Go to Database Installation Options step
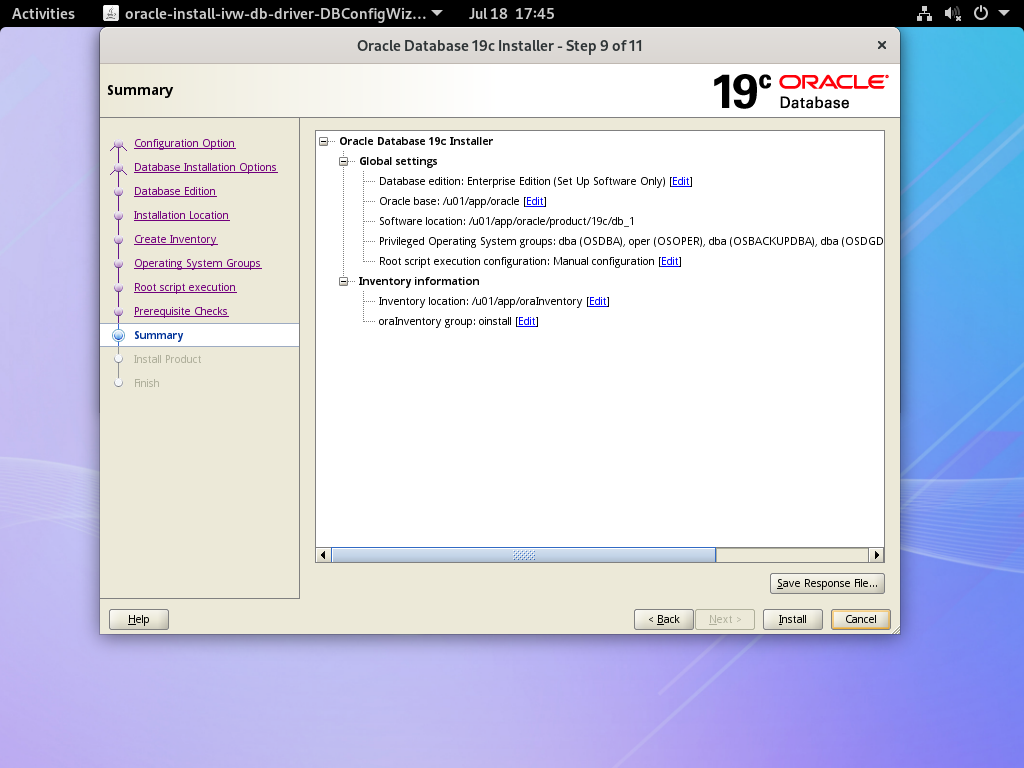Viewport: 1024px width, 768px height. [x=205, y=167]
